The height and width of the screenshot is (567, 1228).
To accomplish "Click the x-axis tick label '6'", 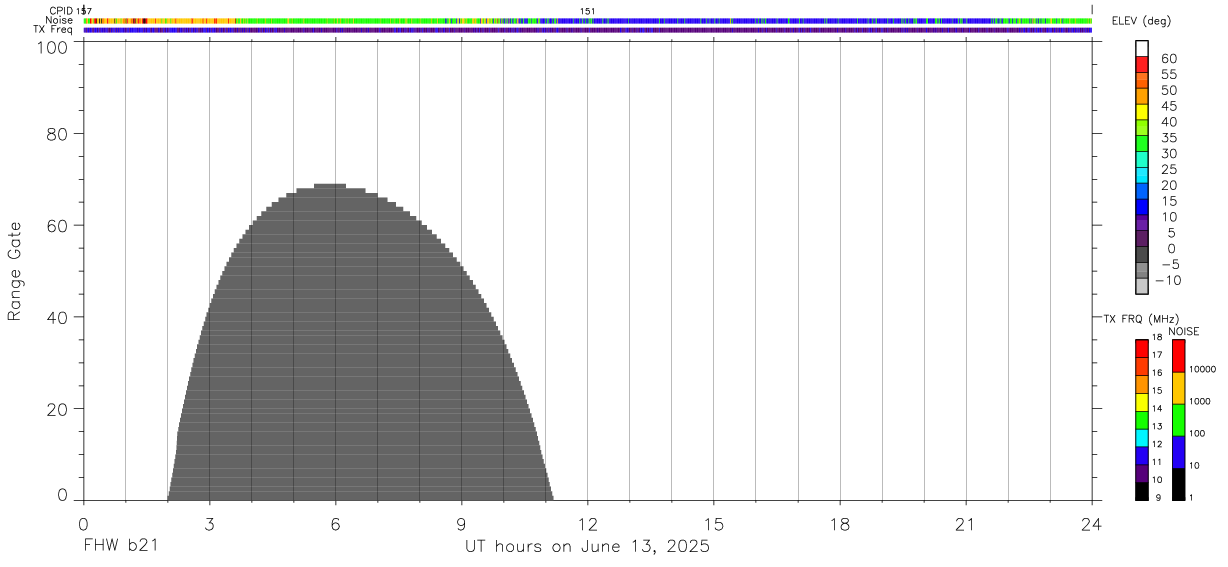I will 335,524.
